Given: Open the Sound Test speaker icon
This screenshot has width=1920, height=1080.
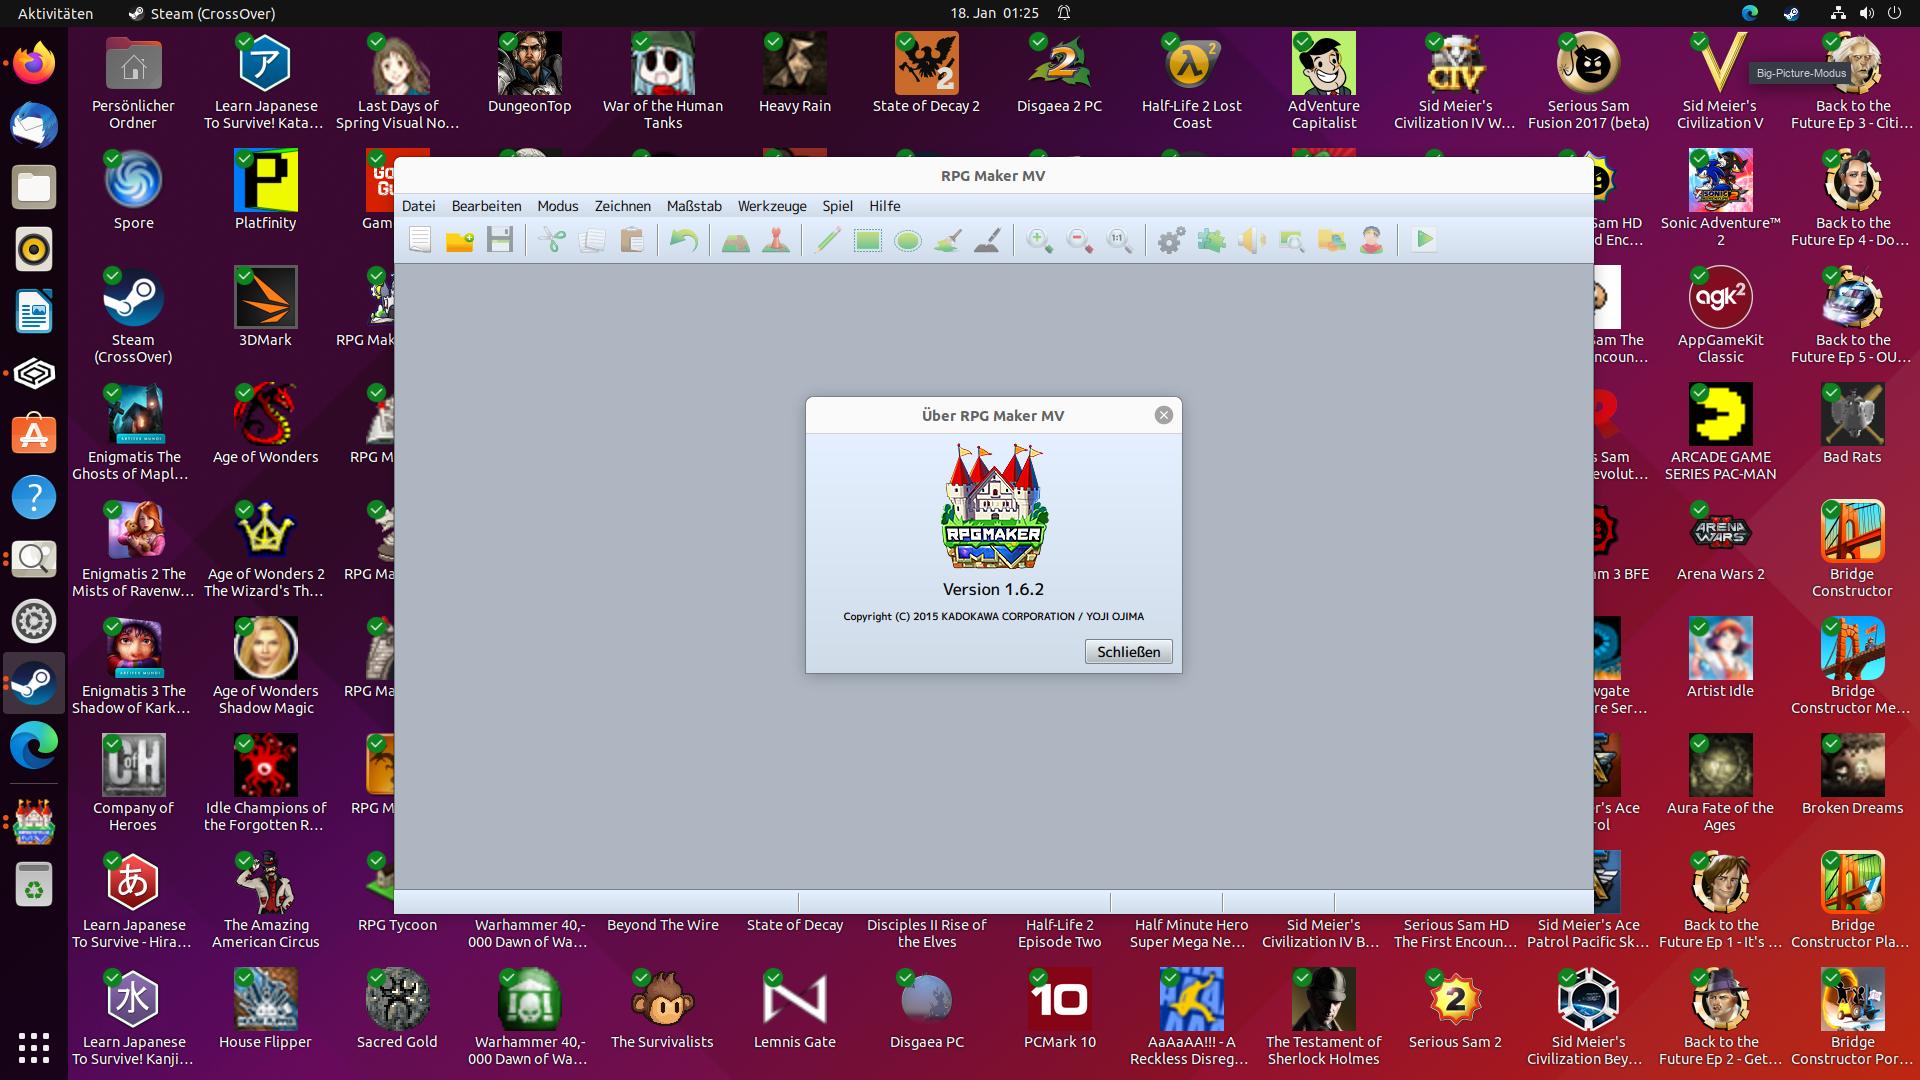Looking at the screenshot, I should point(1251,240).
